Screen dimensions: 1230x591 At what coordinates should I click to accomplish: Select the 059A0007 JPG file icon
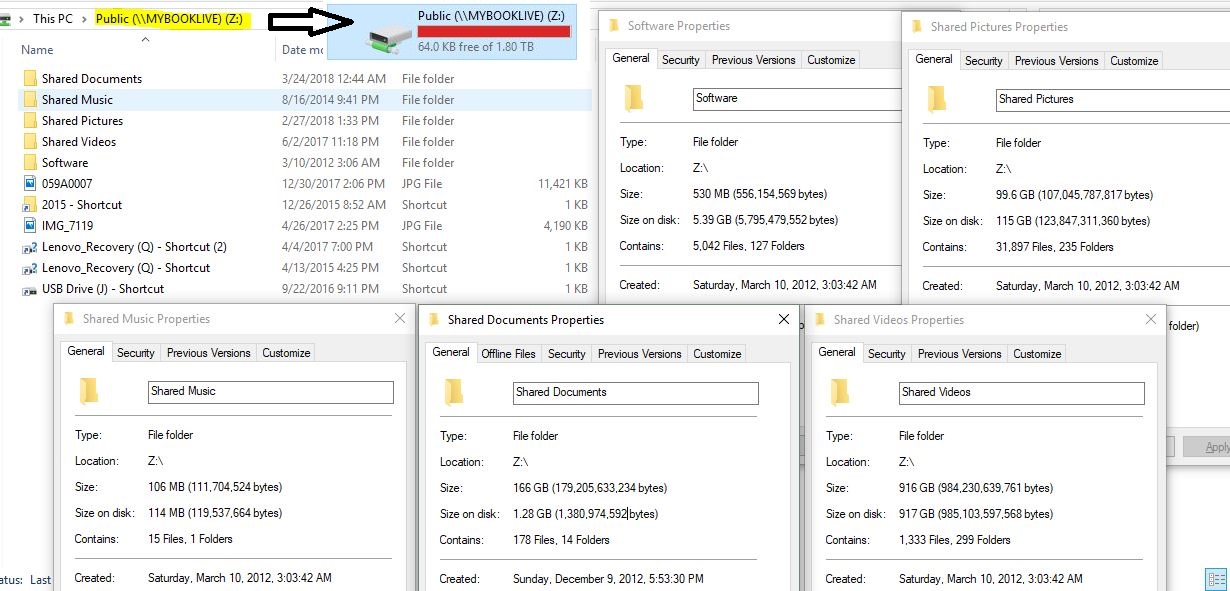(x=30, y=183)
